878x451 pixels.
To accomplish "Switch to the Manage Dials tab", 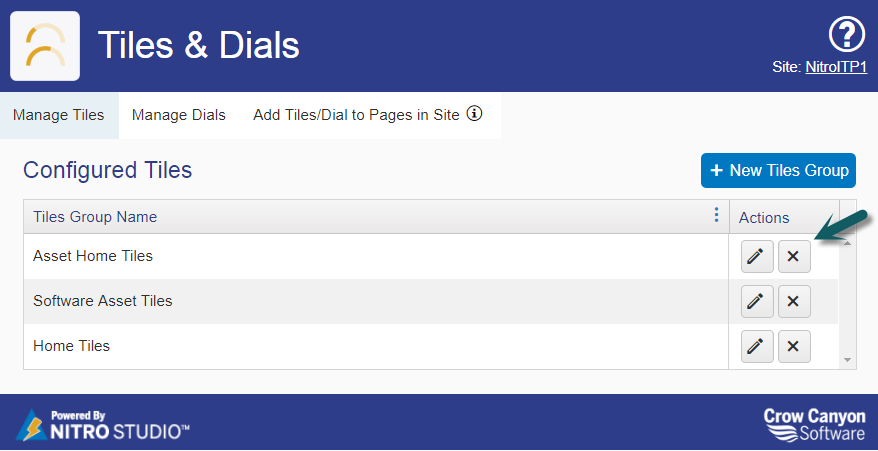I will (x=179, y=115).
